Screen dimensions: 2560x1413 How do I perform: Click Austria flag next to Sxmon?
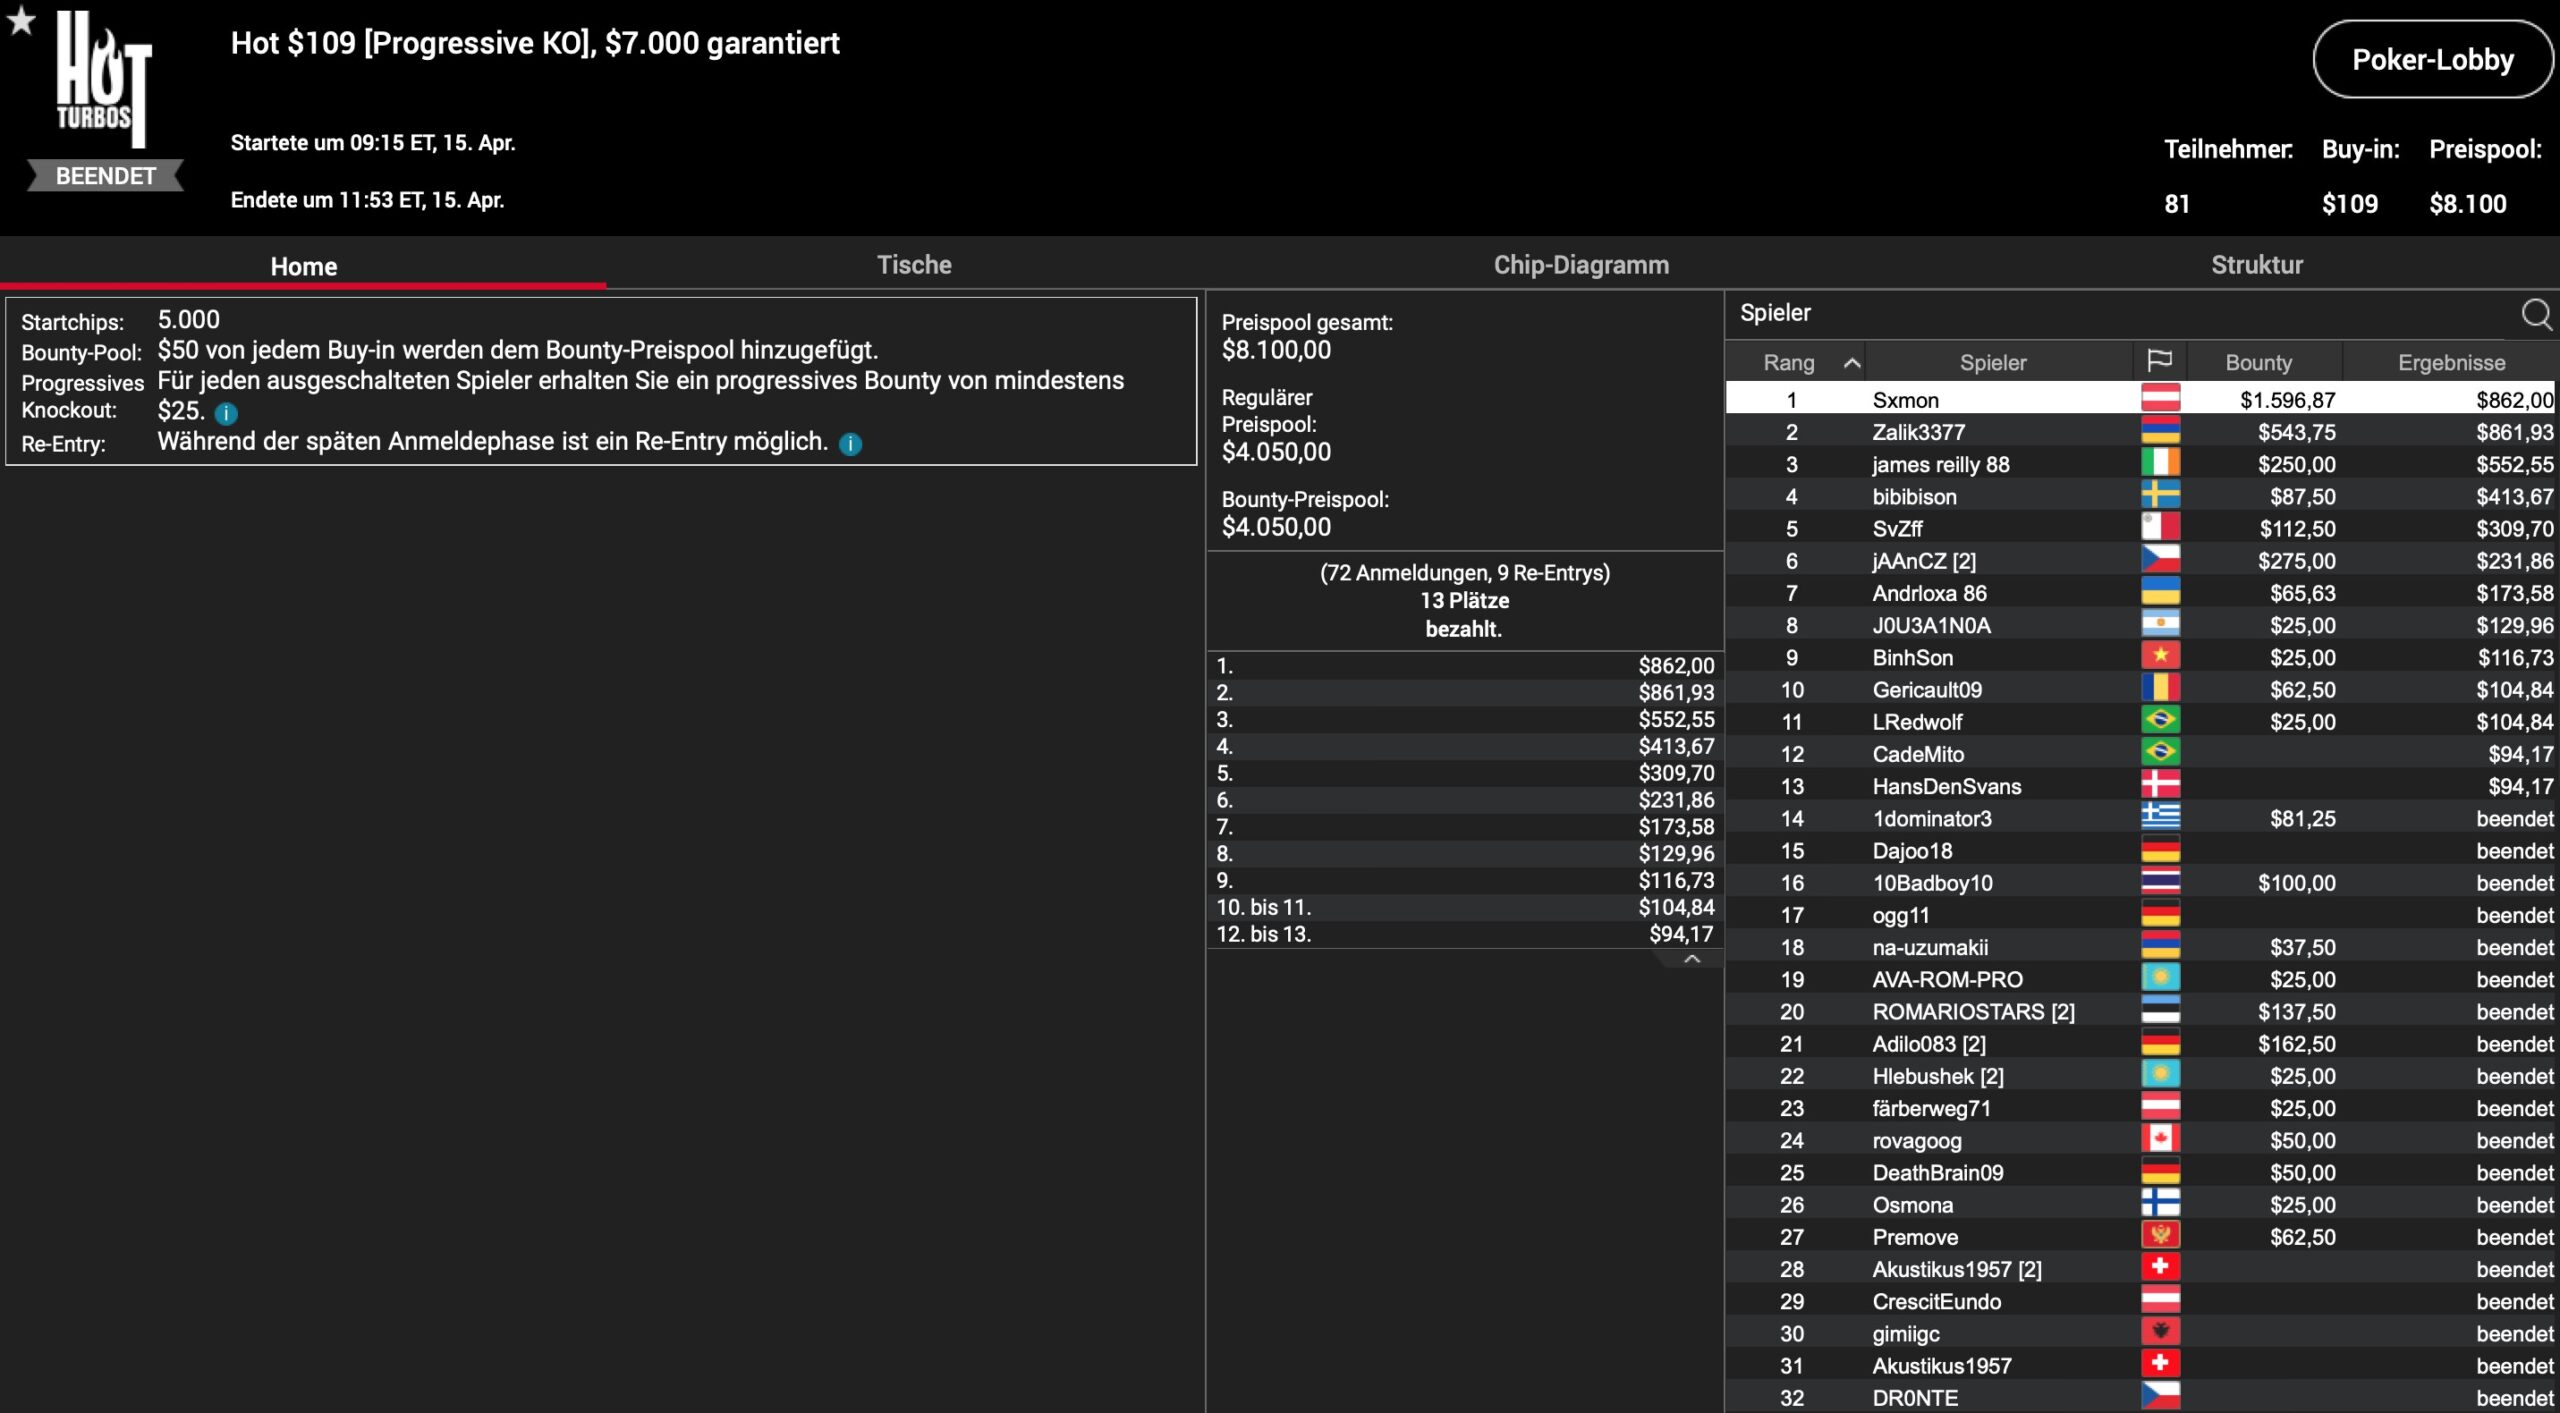pyautogui.click(x=2160, y=399)
